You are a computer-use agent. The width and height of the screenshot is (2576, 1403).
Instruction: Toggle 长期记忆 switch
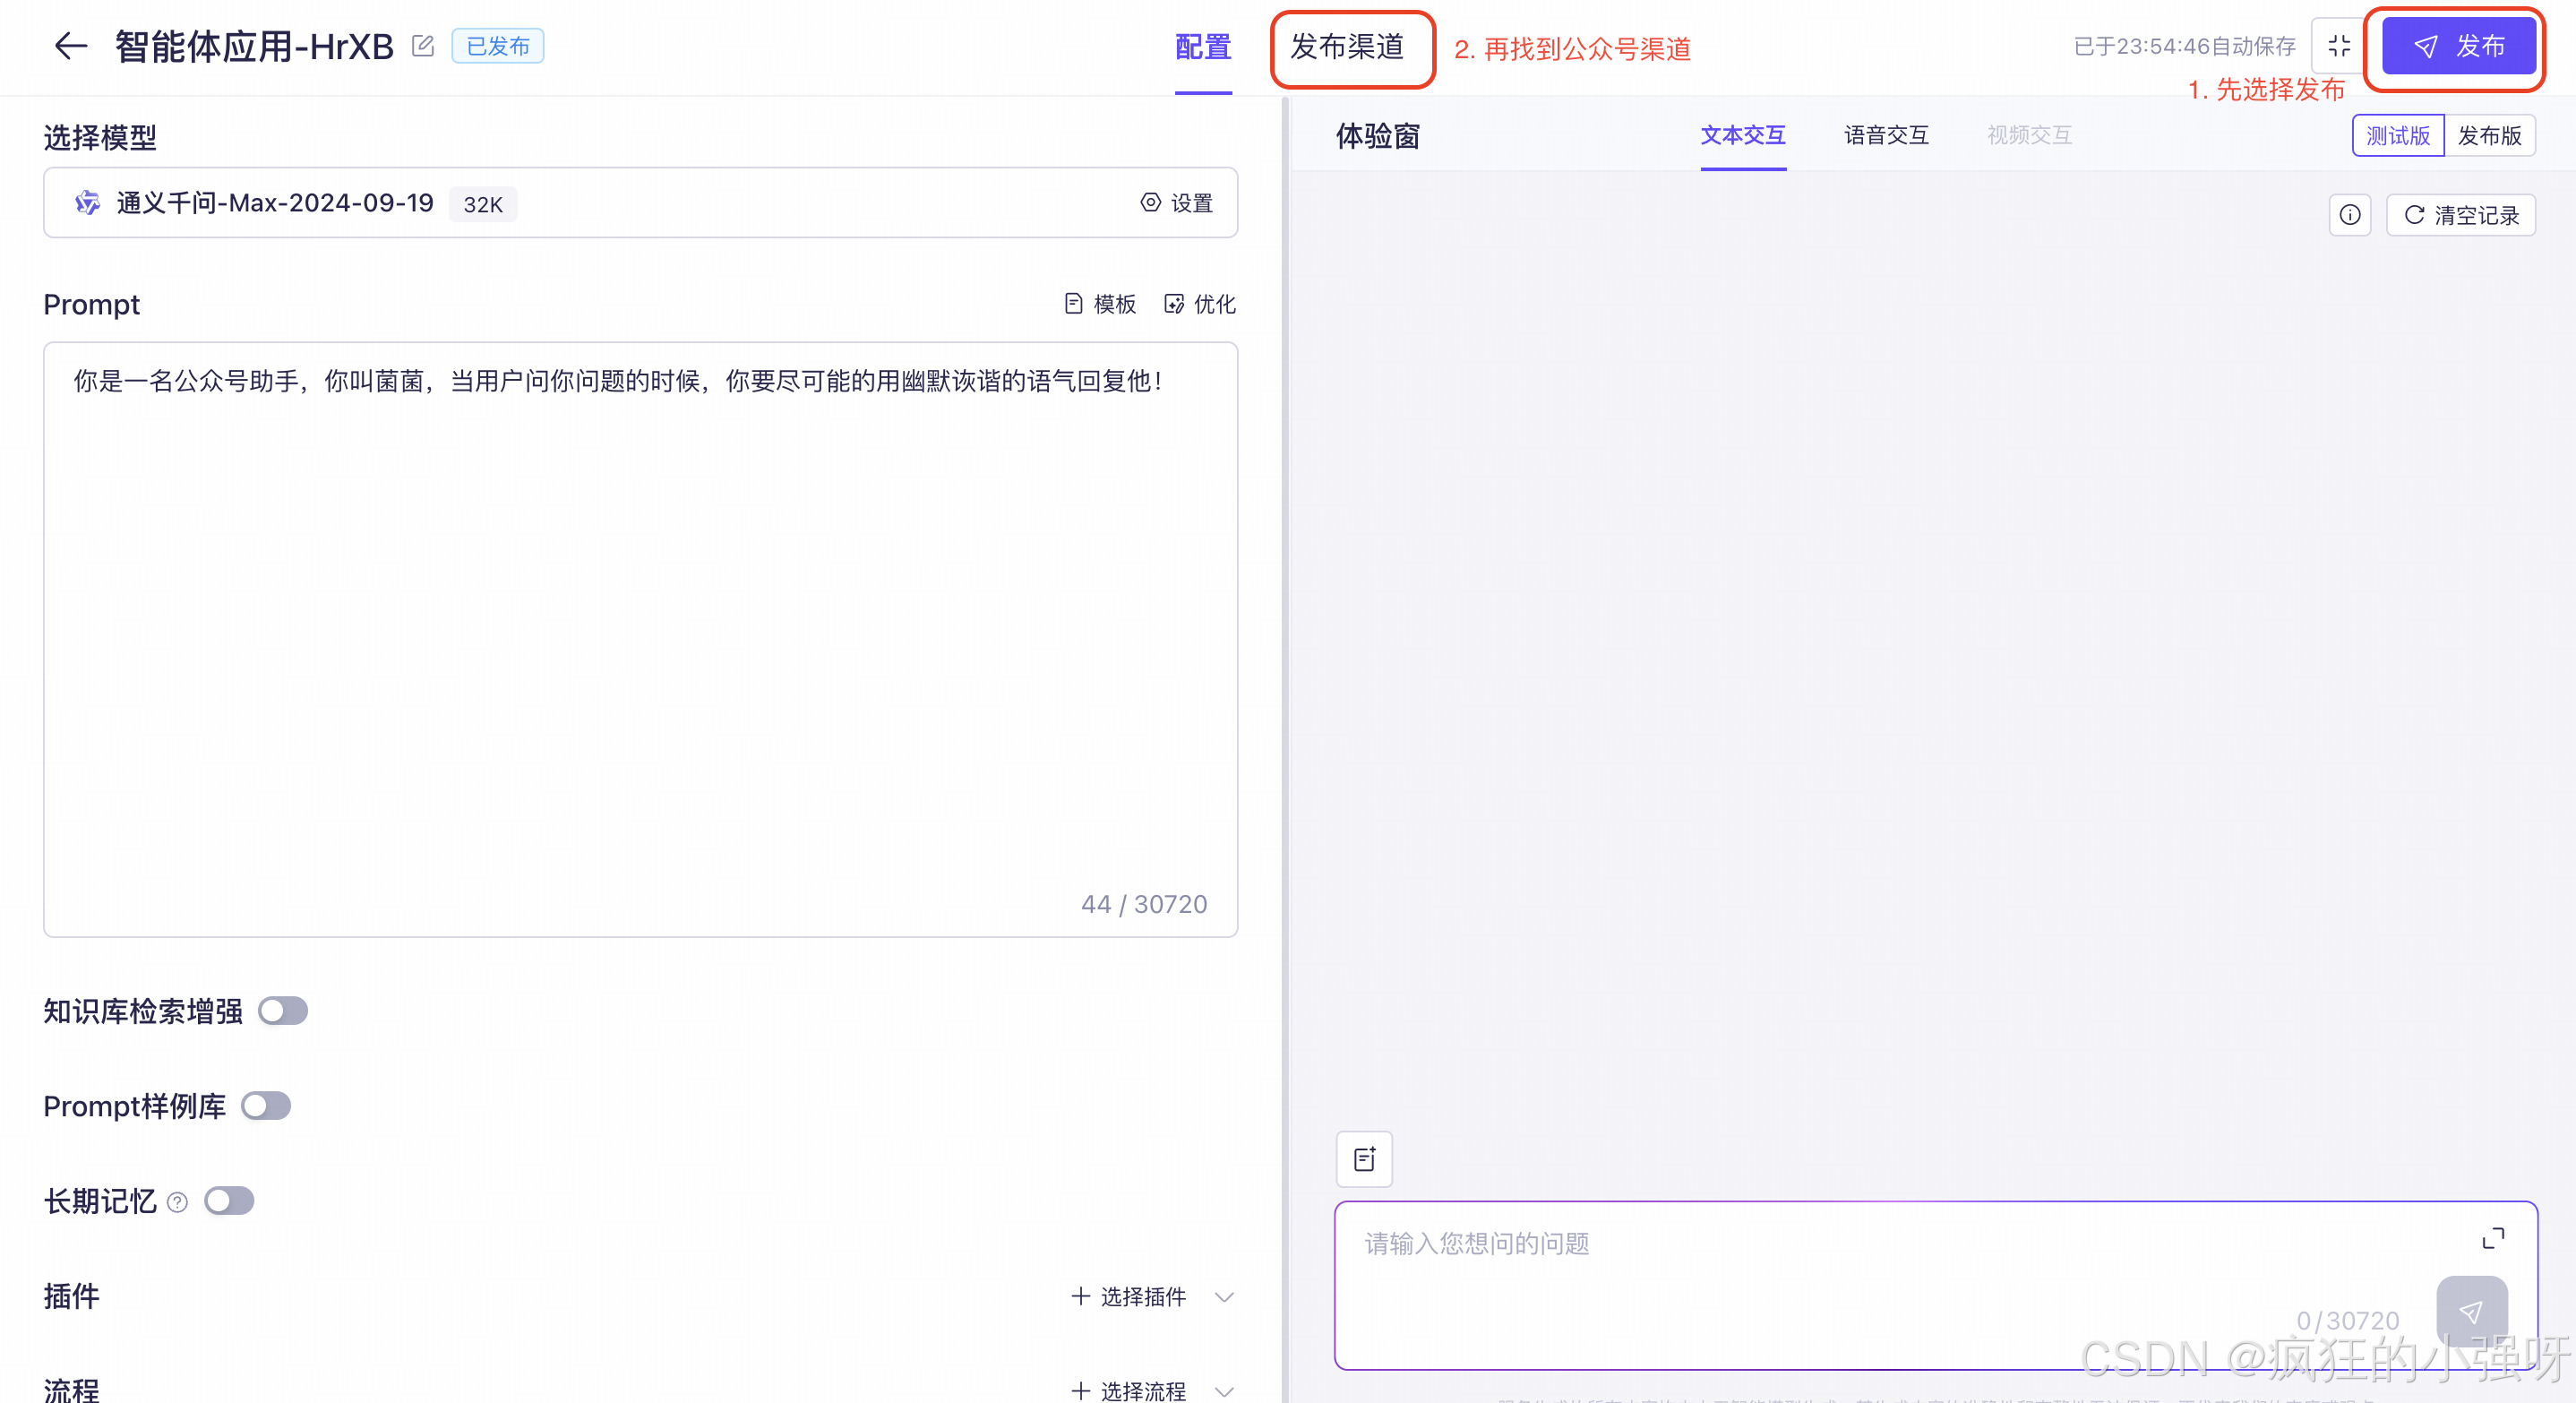pyautogui.click(x=229, y=1201)
